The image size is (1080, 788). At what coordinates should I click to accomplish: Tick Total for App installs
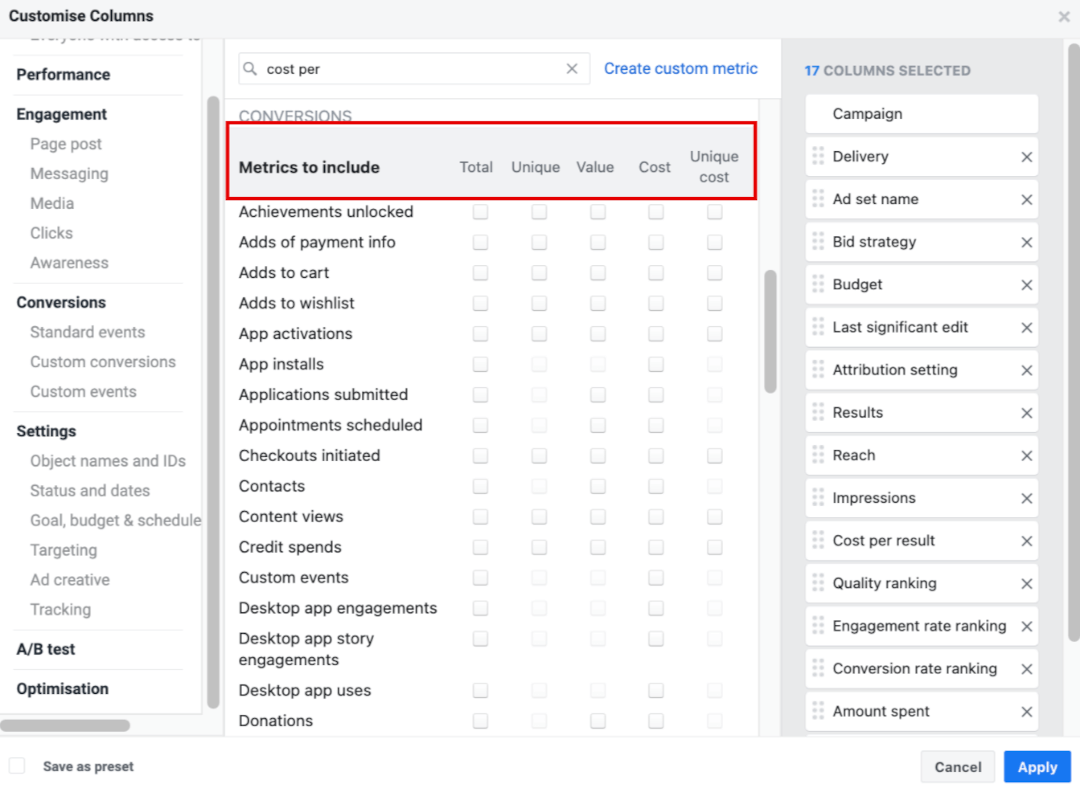[x=480, y=364]
